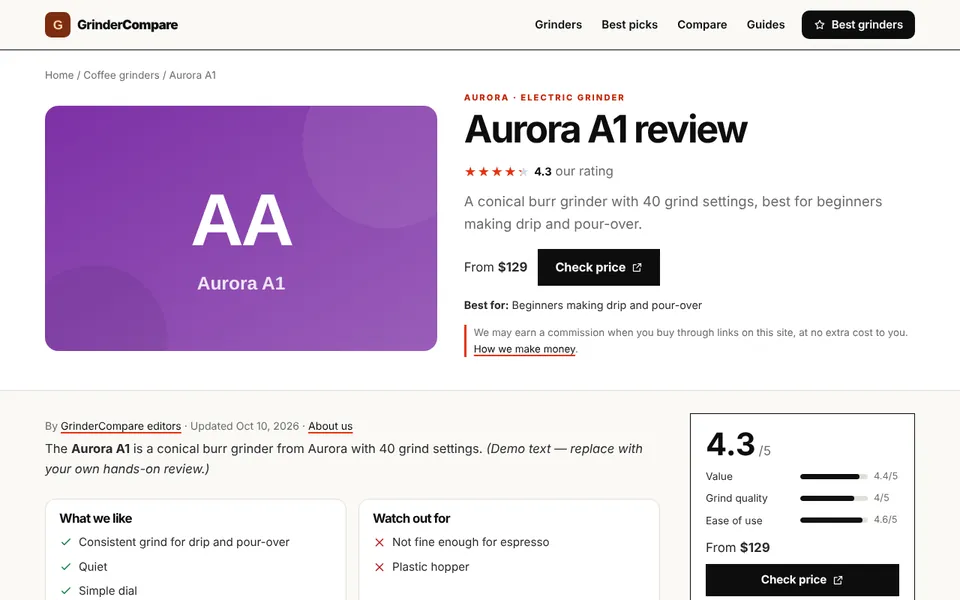The width and height of the screenshot is (960, 600).
Task: Click the 4.4/5 Value score
Action: [885, 476]
